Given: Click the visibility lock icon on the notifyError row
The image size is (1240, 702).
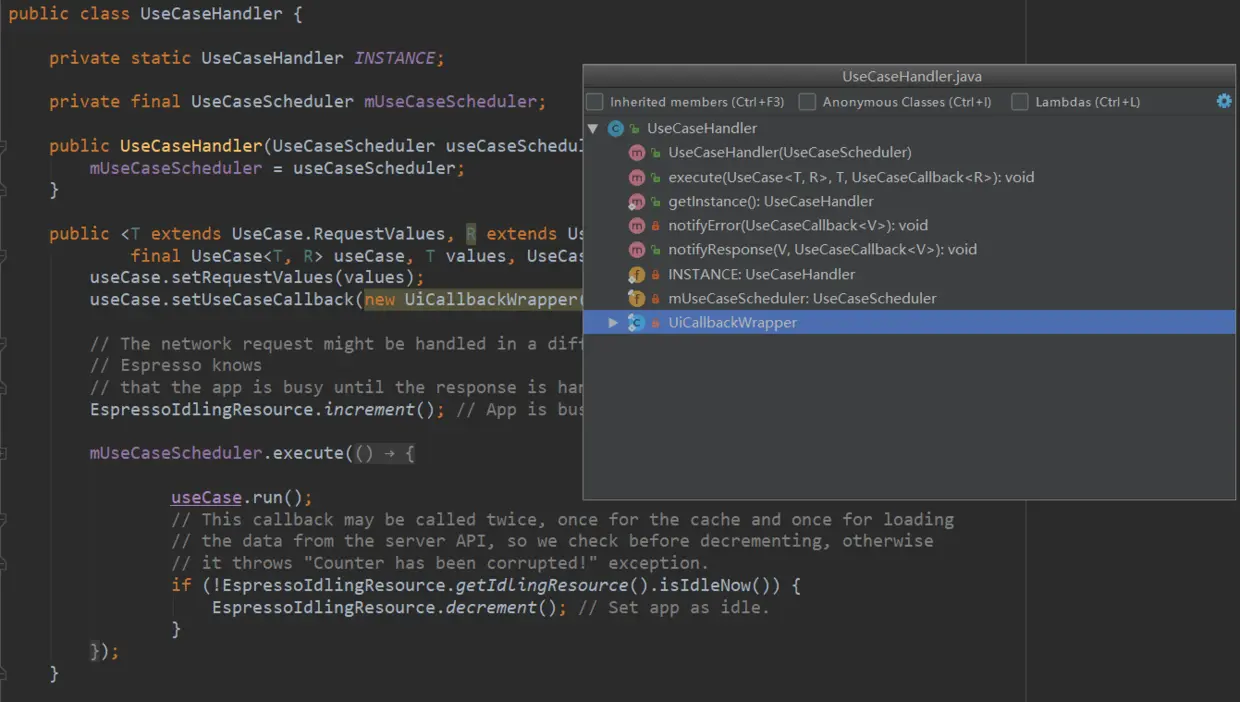Looking at the screenshot, I should click(x=656, y=226).
